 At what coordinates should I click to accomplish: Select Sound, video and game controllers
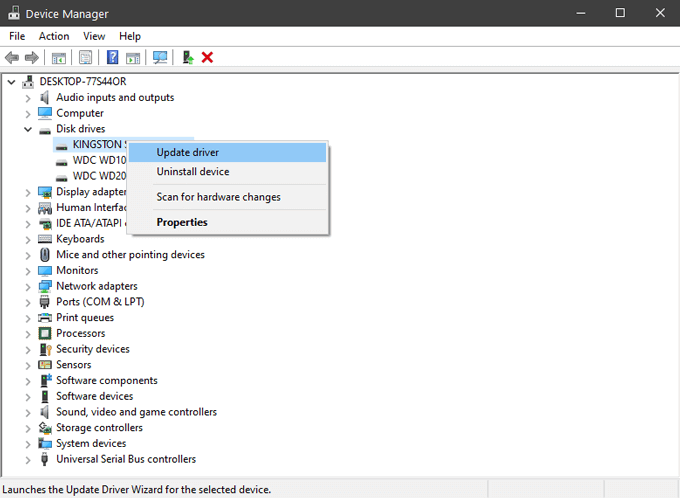click(136, 412)
